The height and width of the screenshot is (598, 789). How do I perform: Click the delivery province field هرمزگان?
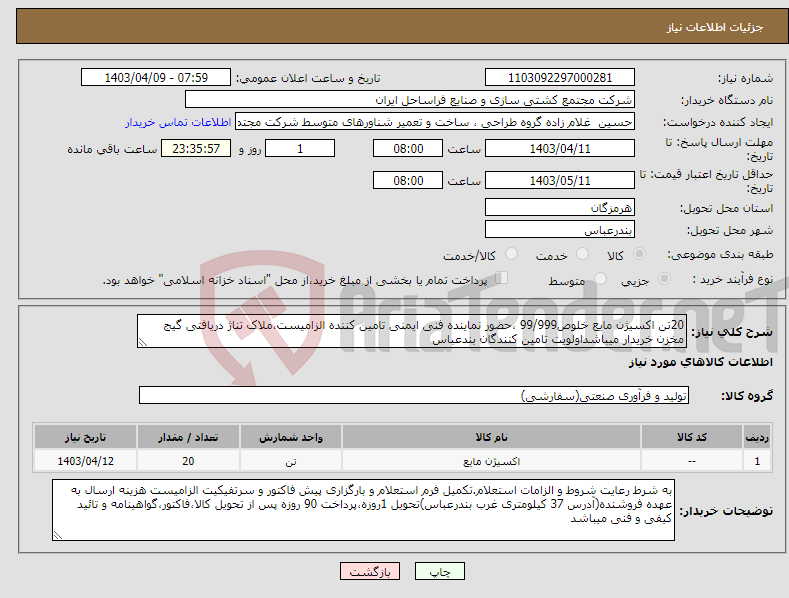(x=560, y=207)
